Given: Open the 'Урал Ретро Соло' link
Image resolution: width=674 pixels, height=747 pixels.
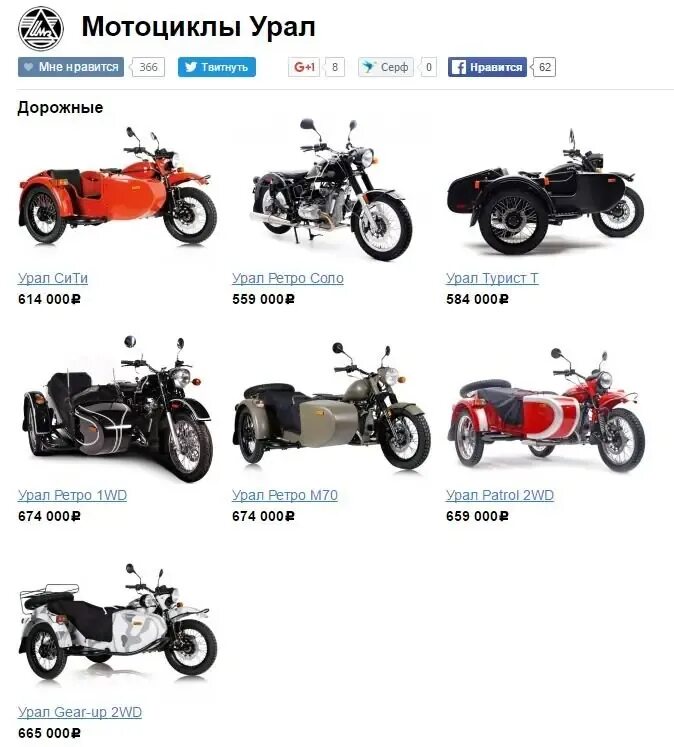Looking at the screenshot, I should coord(288,278).
